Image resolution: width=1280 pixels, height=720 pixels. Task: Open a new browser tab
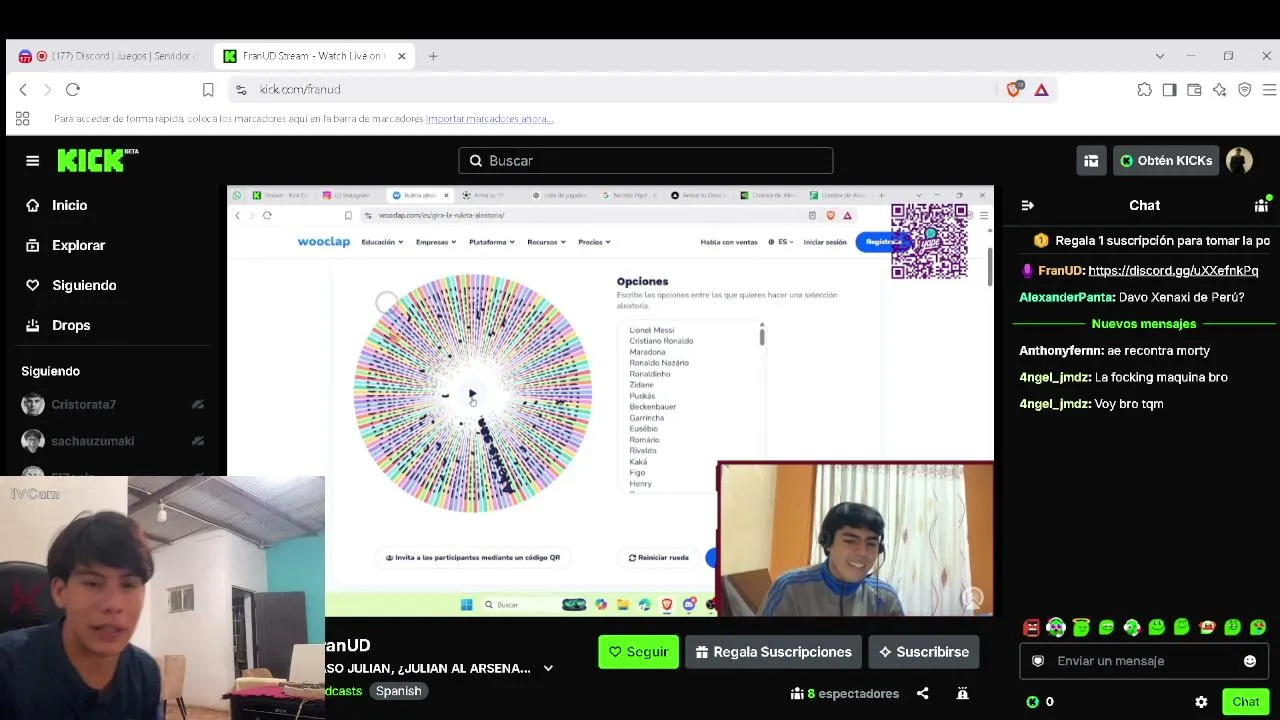click(x=433, y=56)
